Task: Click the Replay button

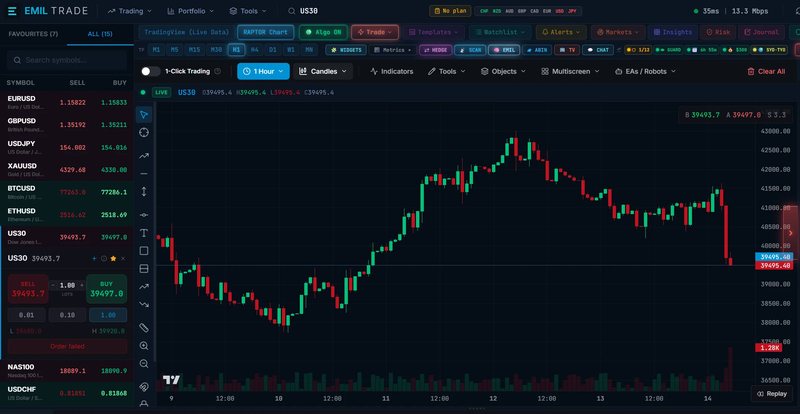Action: [x=772, y=394]
